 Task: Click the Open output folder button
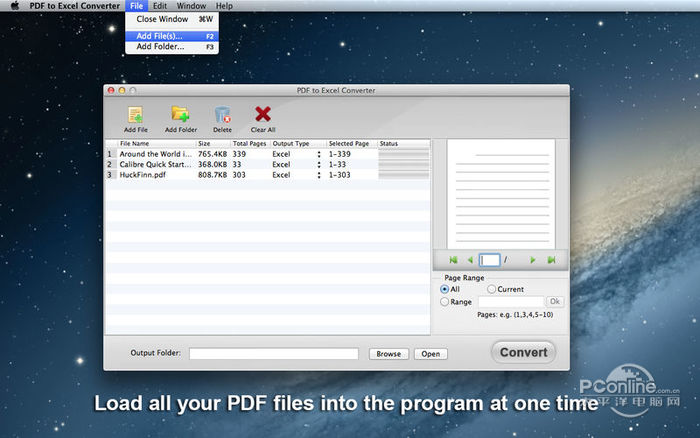tap(430, 354)
